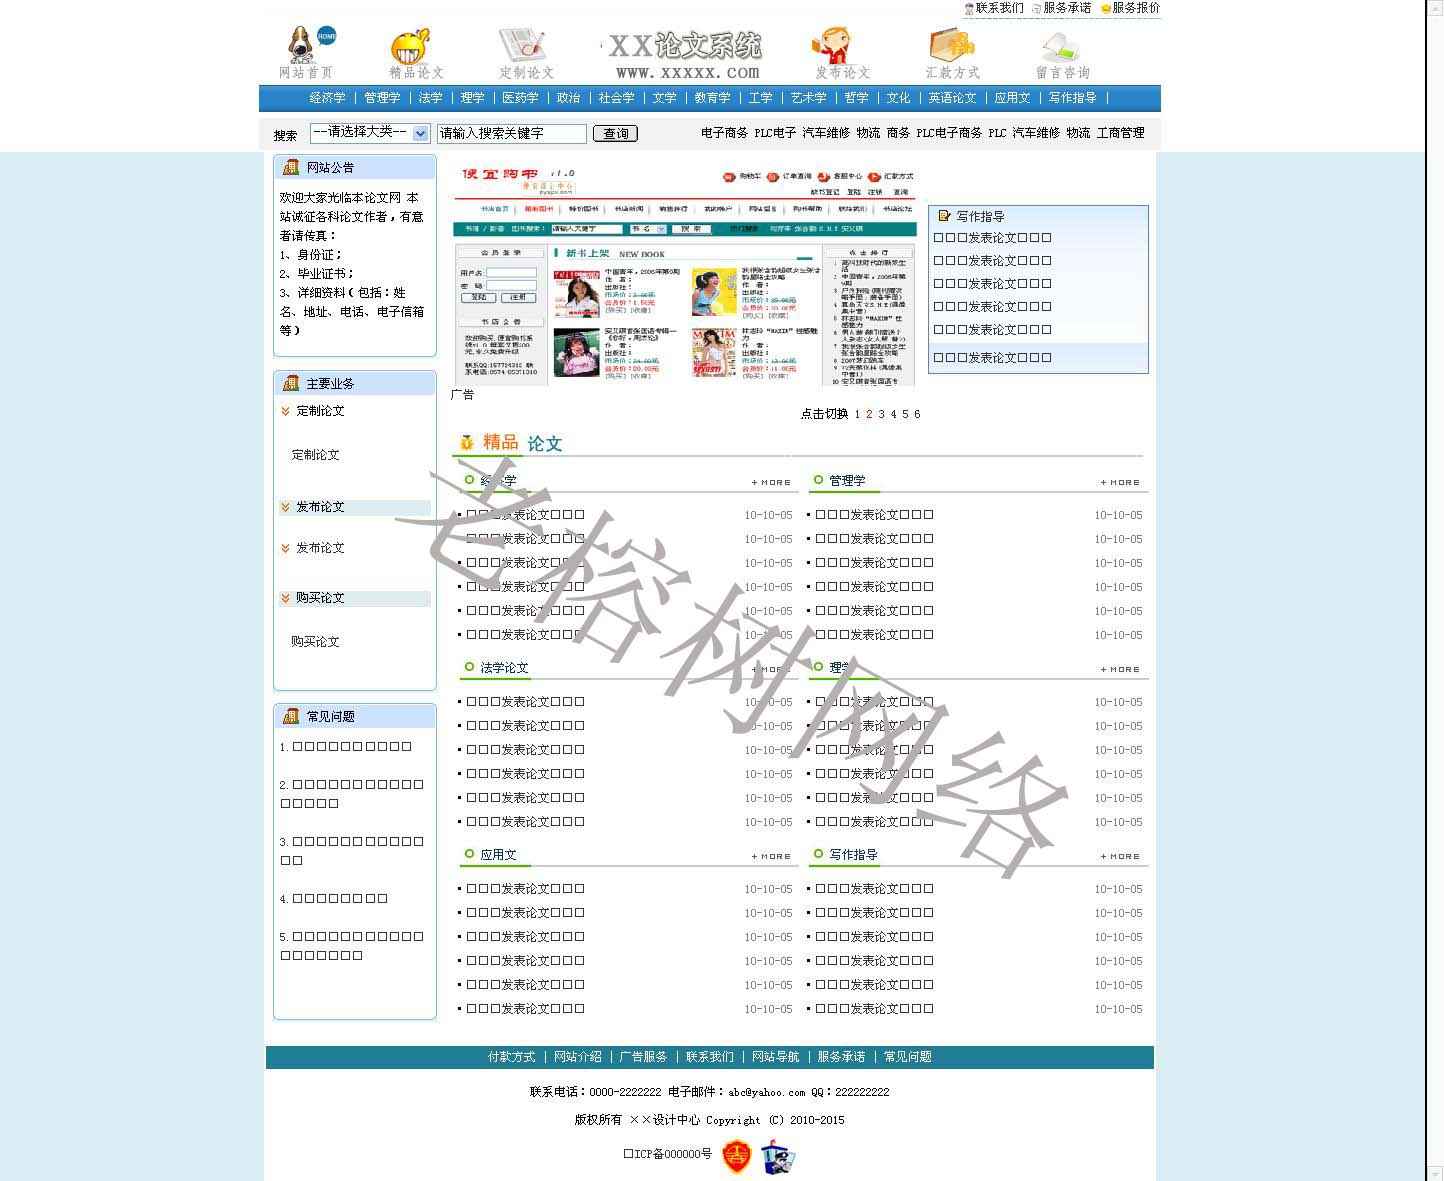The width and height of the screenshot is (1444, 1181).
Task: Open the 发布论文 character icon
Action: pyautogui.click(x=831, y=46)
